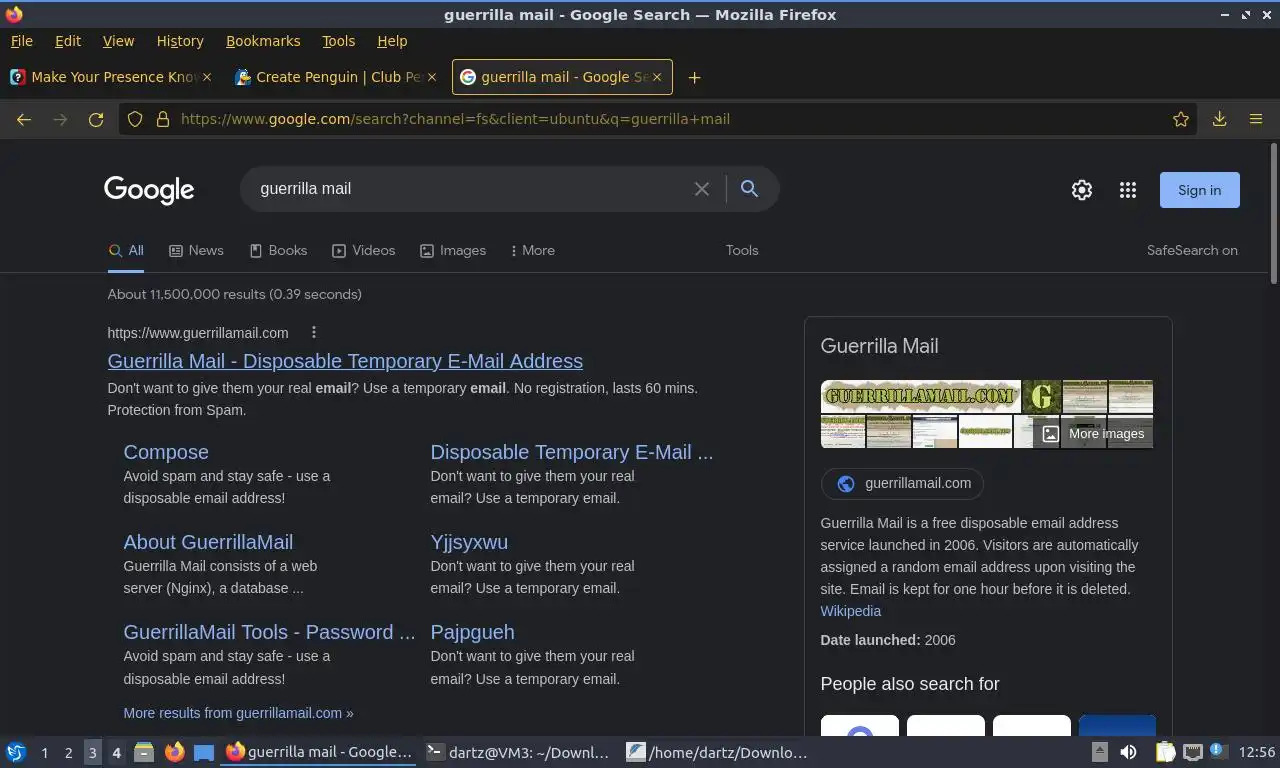Launch Firefox from the taskbar launcher icon
Viewport: 1280px width, 768px height.
174,752
